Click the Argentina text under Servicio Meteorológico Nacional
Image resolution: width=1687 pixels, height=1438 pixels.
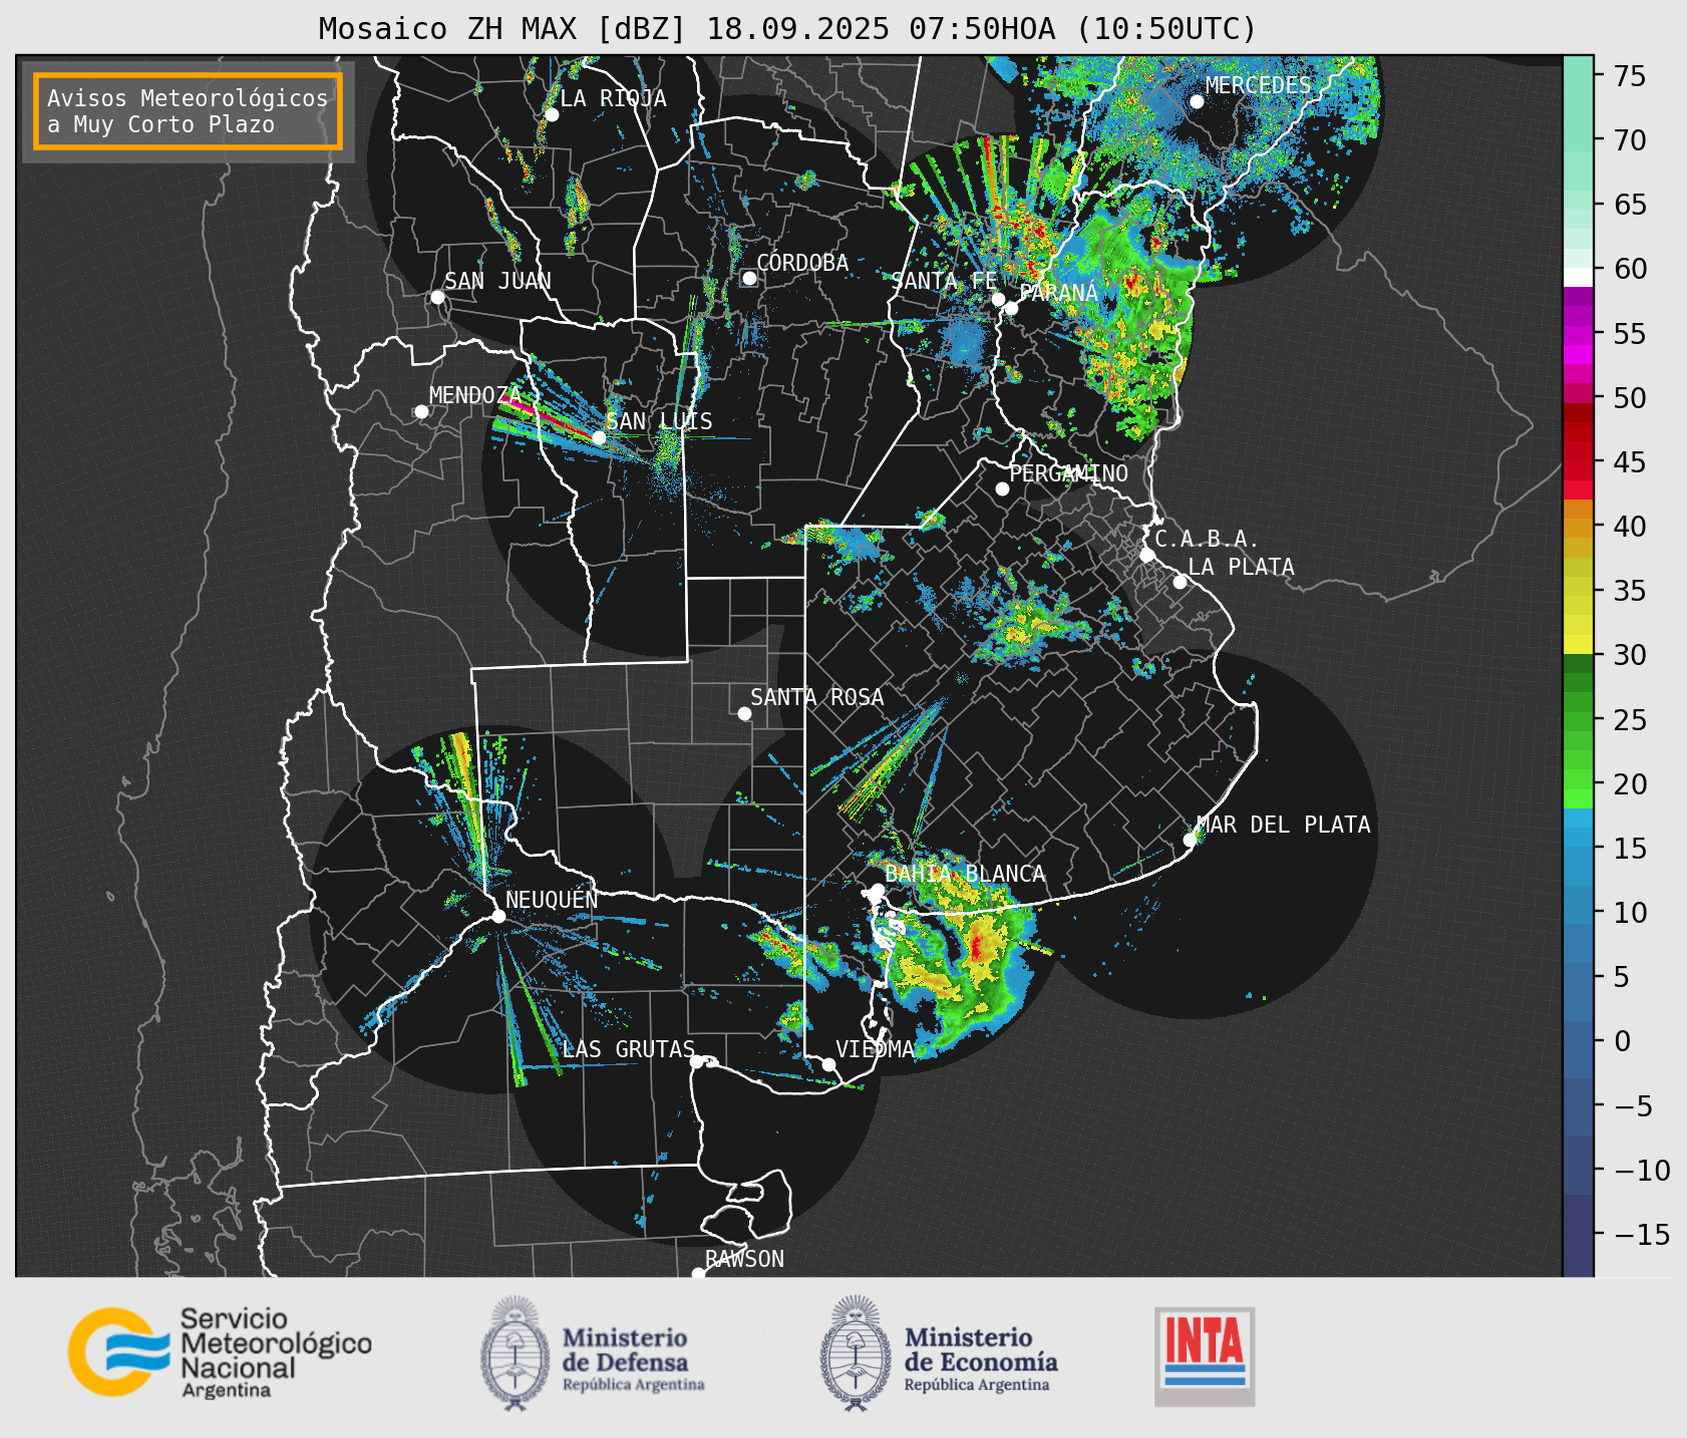(226, 1391)
